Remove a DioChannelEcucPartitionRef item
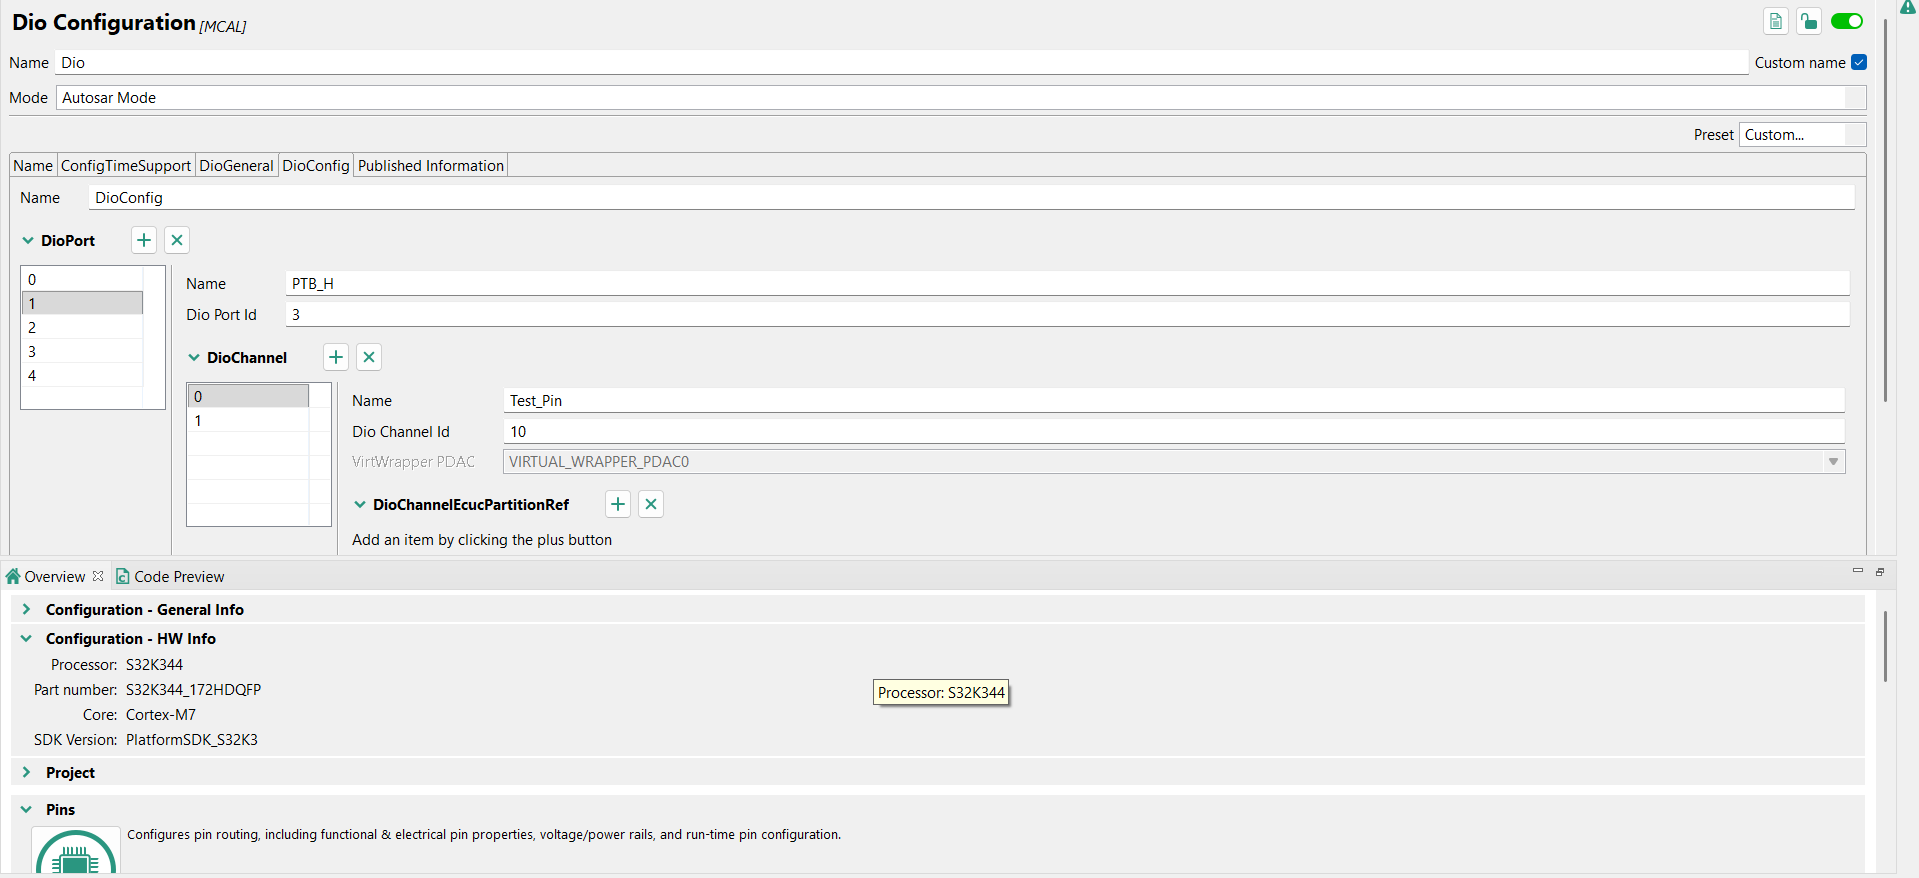 [651, 504]
